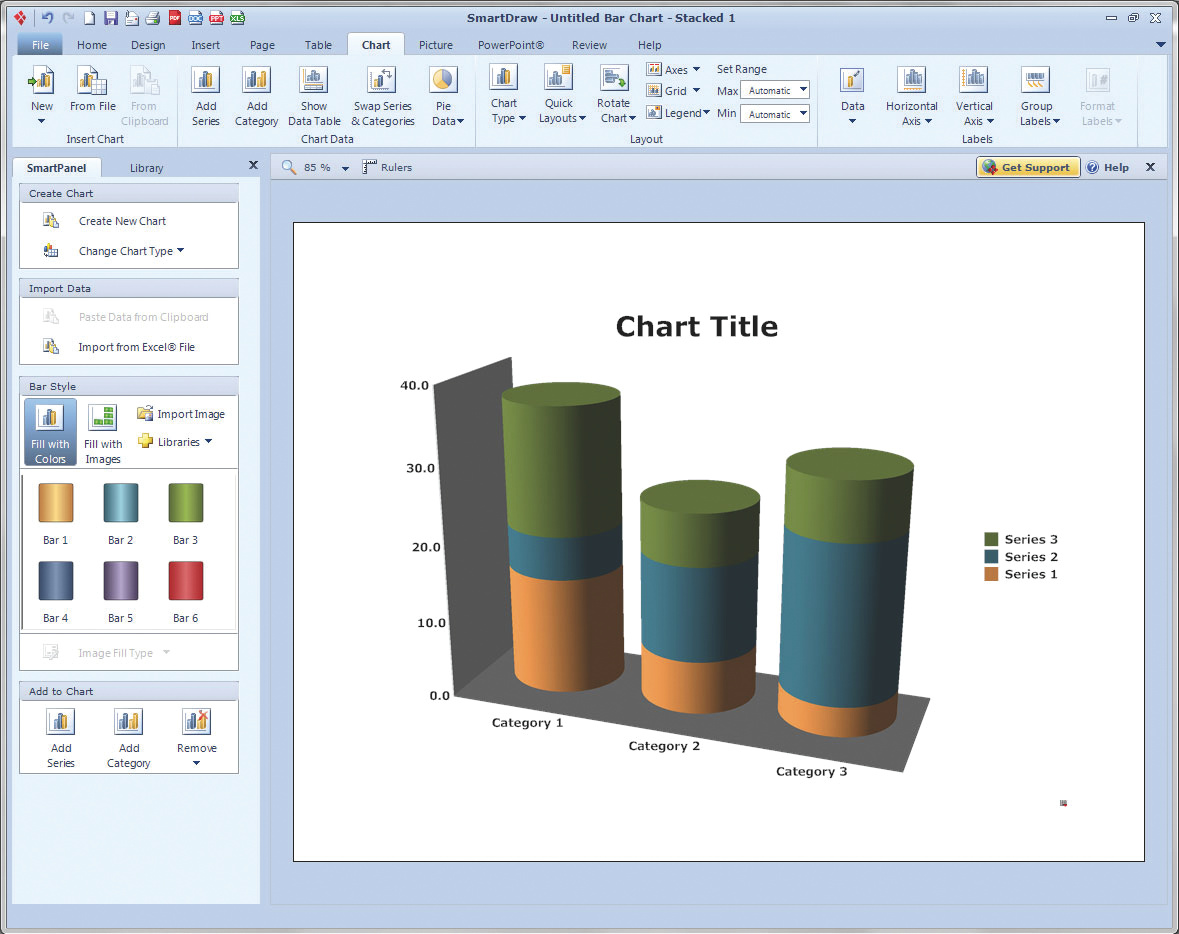The width and height of the screenshot is (1179, 934).
Task: Switch to the Table ribbon tab
Action: tap(318, 45)
